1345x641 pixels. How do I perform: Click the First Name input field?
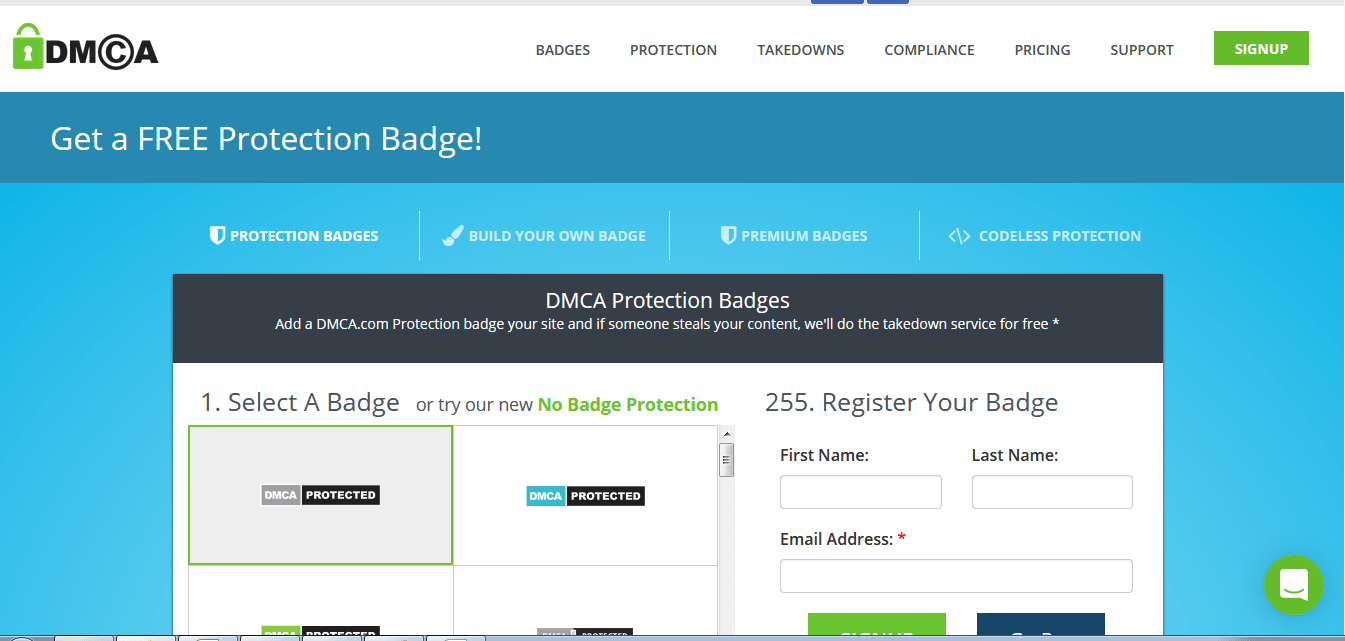(x=861, y=492)
